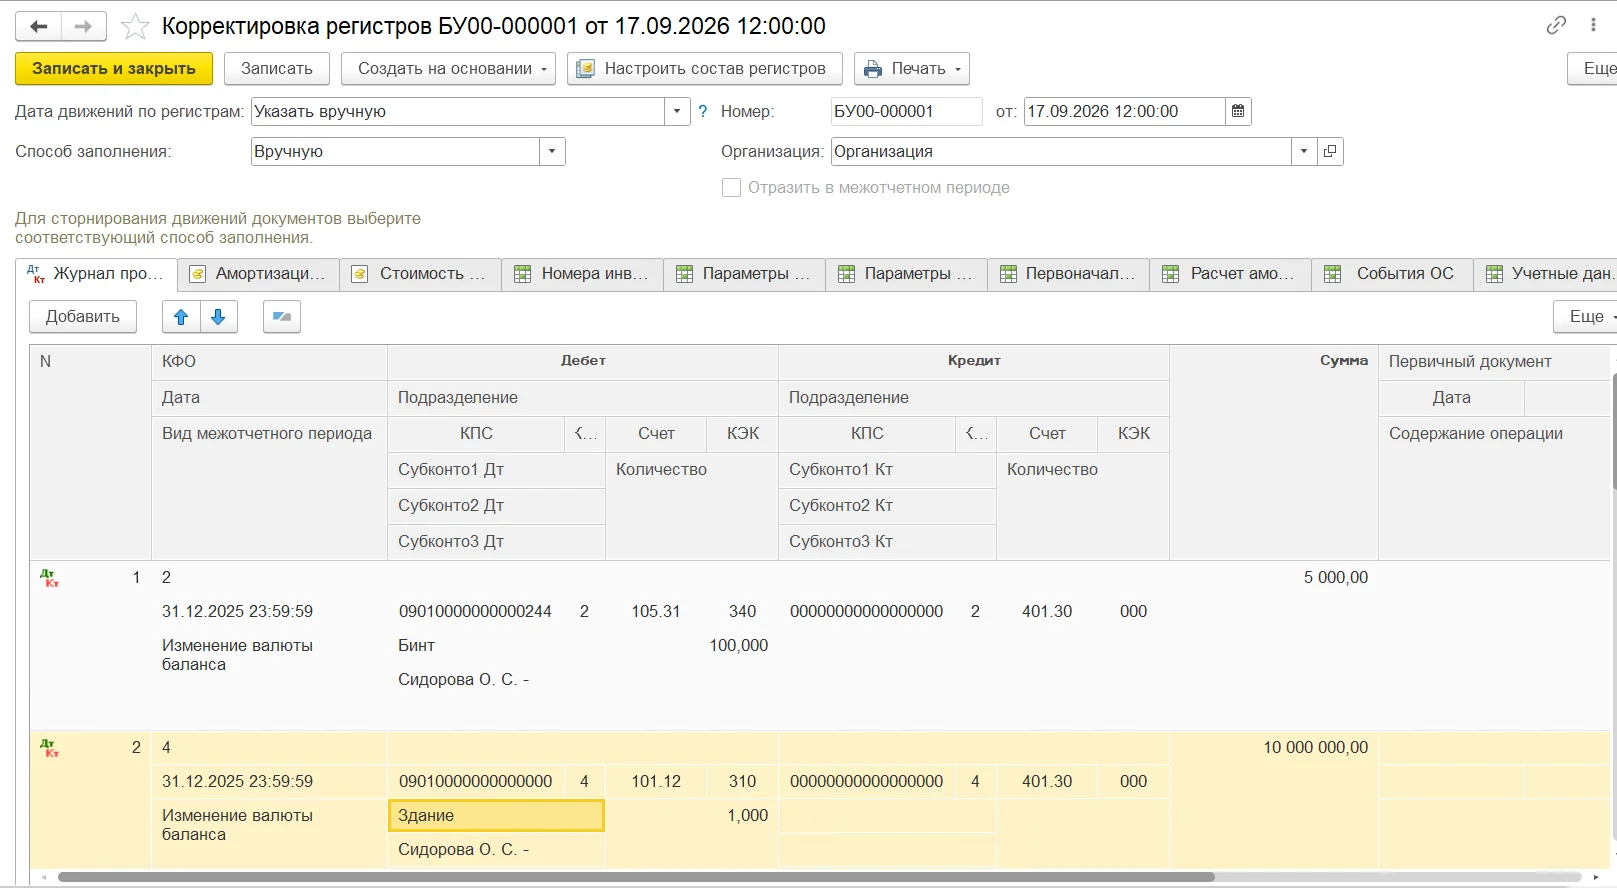Screen dimensions: 1617x888
Task: Expand Дата движений по регистрам dropdown
Action: tap(677, 112)
